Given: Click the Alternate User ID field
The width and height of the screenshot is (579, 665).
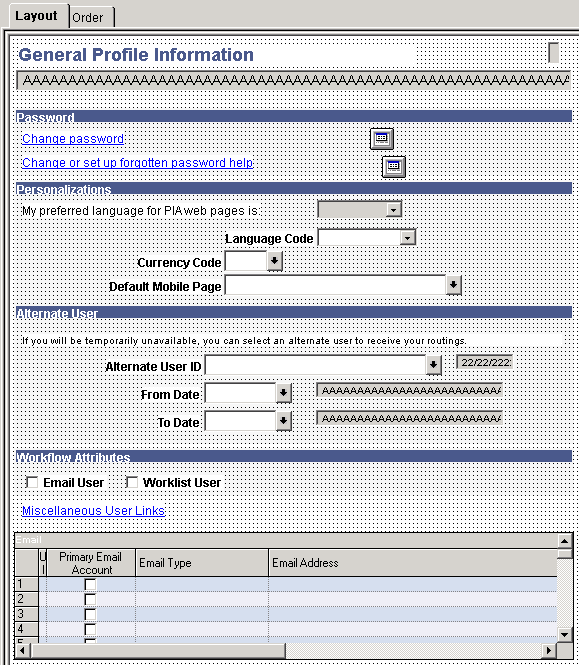Looking at the screenshot, I should [315, 365].
